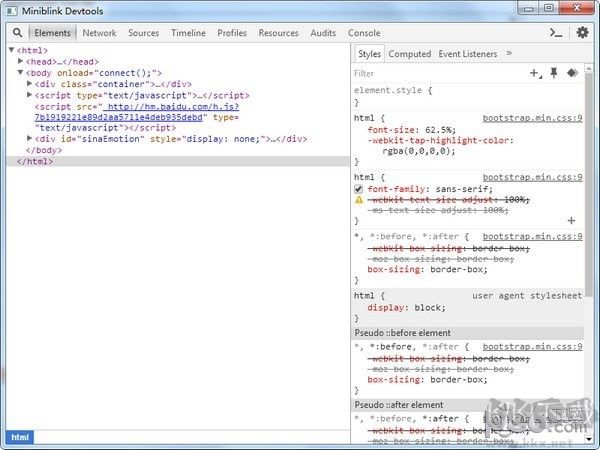Screen dimensions: 600x450
Task: Collapse the body element node
Action: [x=21, y=73]
